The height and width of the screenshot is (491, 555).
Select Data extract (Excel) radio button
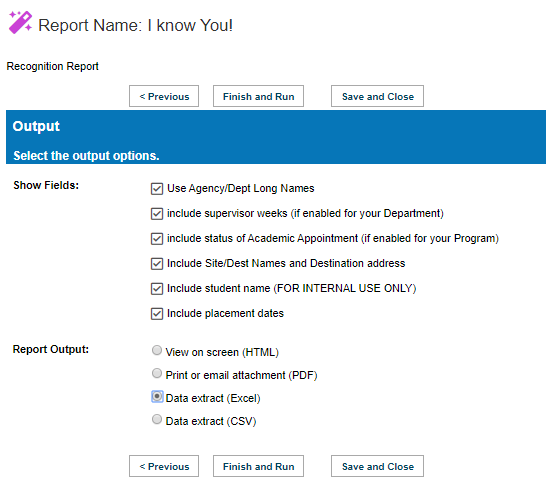click(x=157, y=396)
